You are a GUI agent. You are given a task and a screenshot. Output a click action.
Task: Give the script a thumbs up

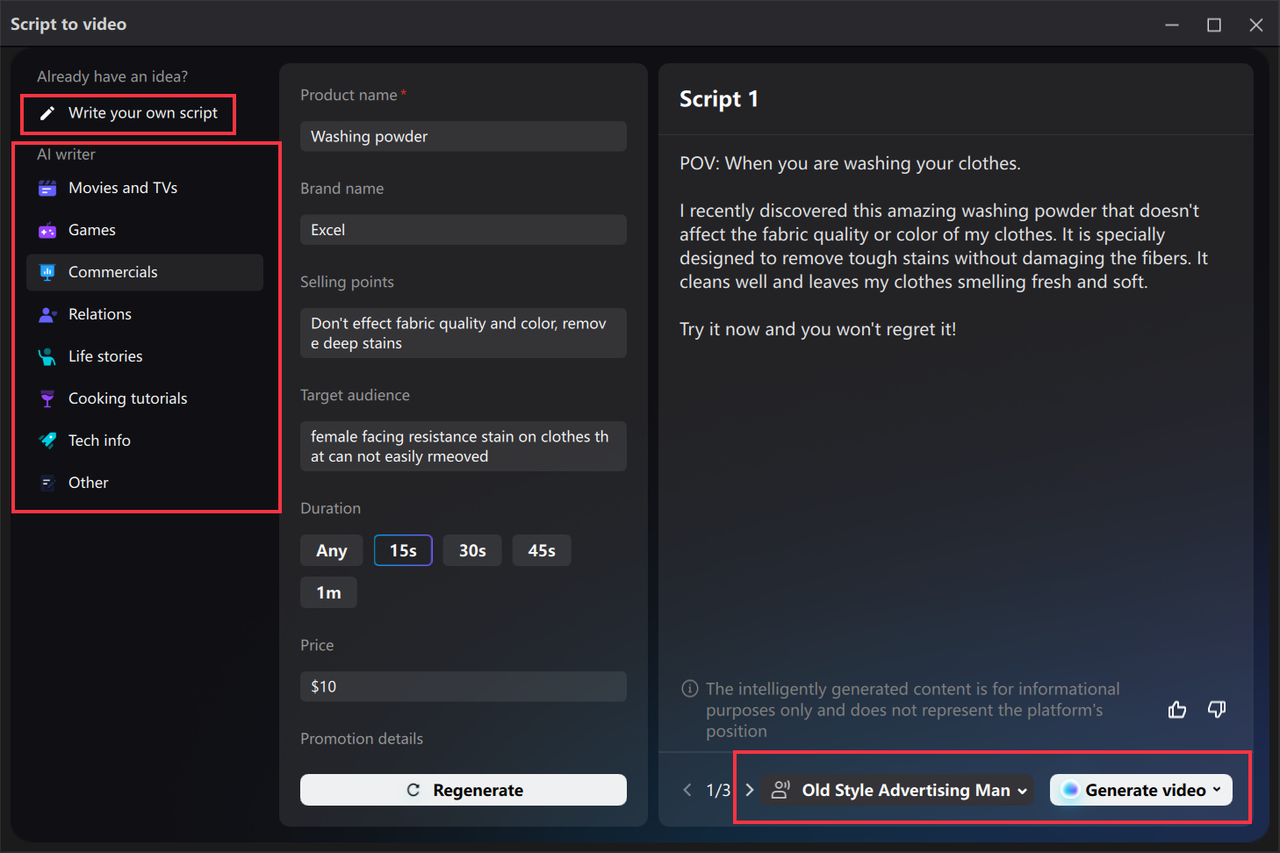[1177, 709]
